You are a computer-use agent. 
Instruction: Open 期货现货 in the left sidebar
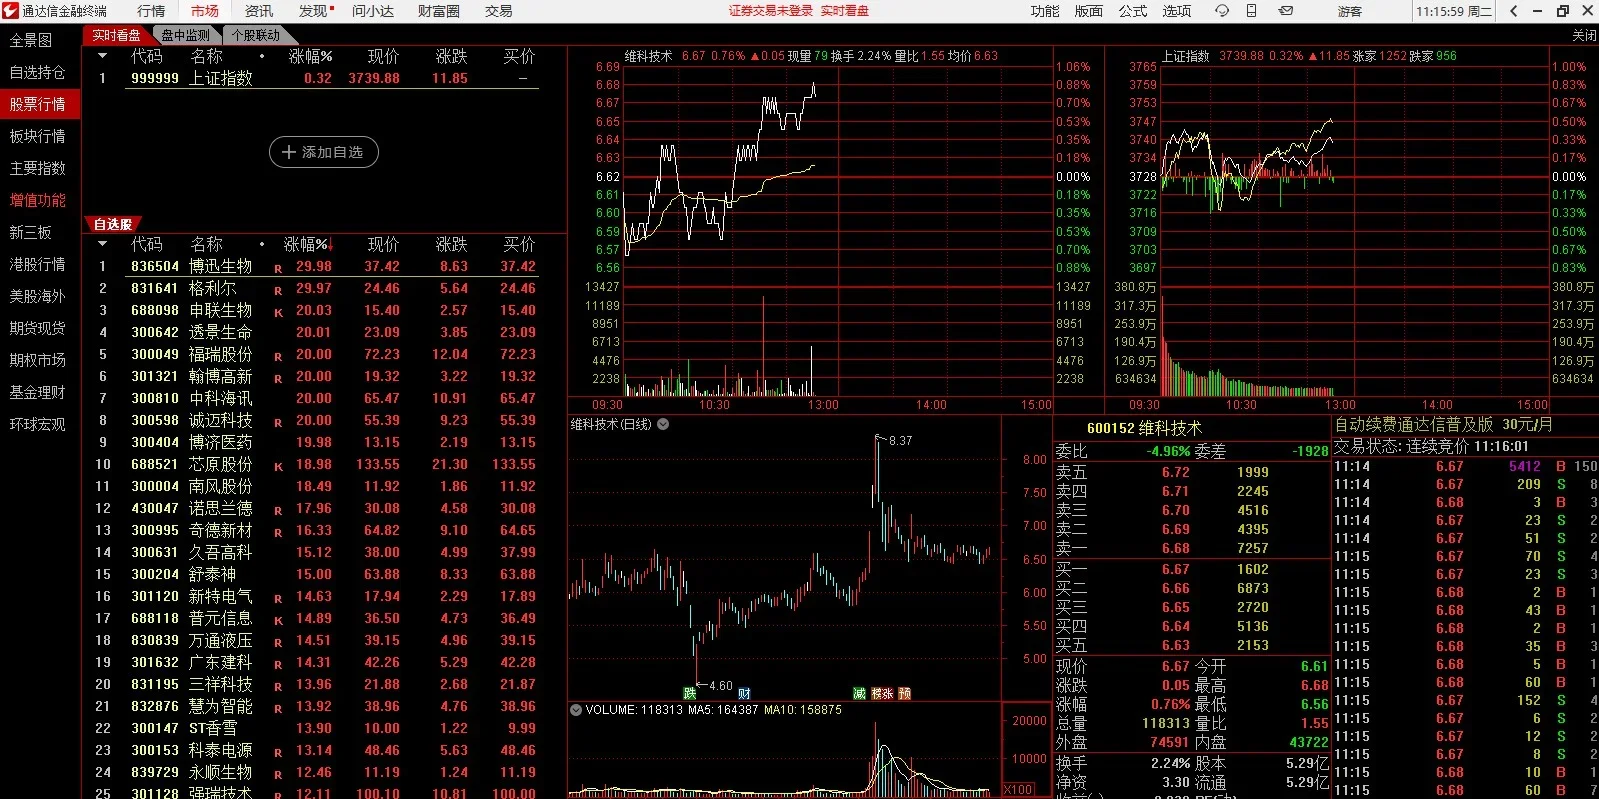pos(38,328)
